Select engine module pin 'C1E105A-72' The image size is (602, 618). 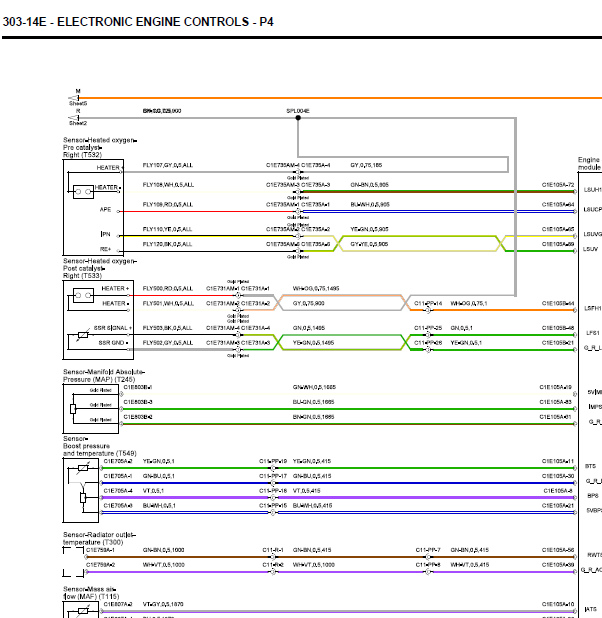point(558,185)
